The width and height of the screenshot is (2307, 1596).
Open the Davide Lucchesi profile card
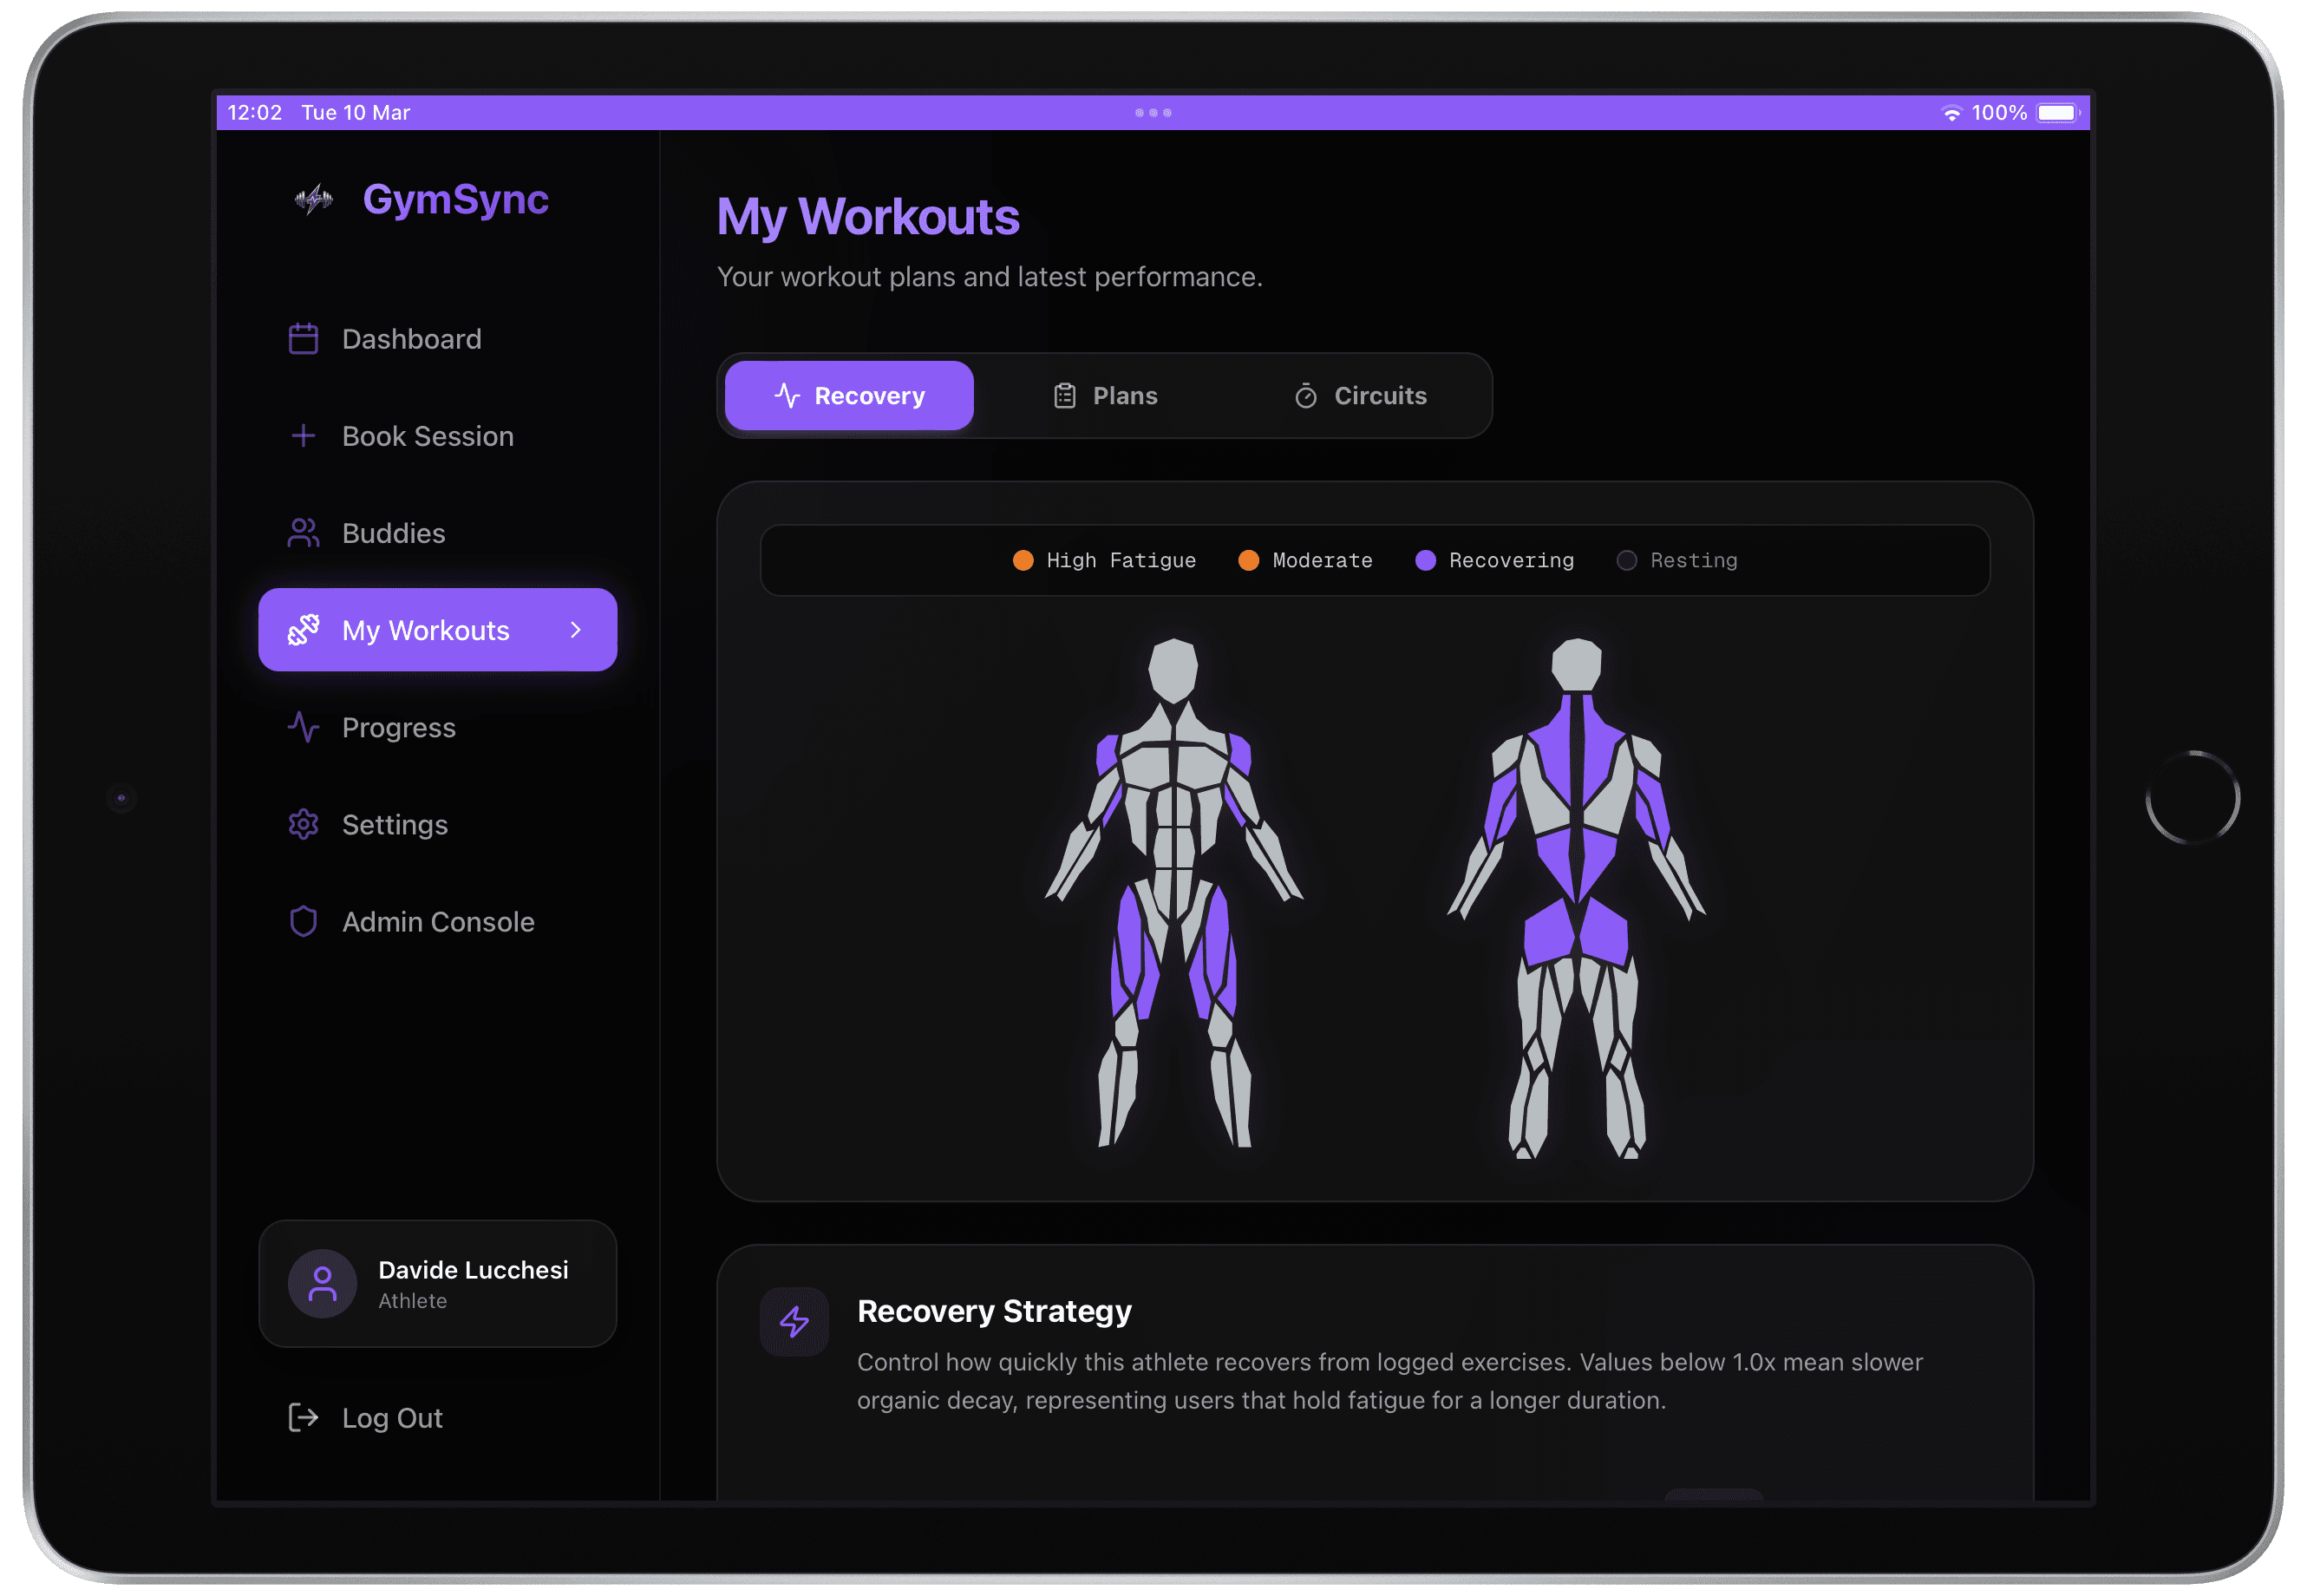coord(437,1283)
